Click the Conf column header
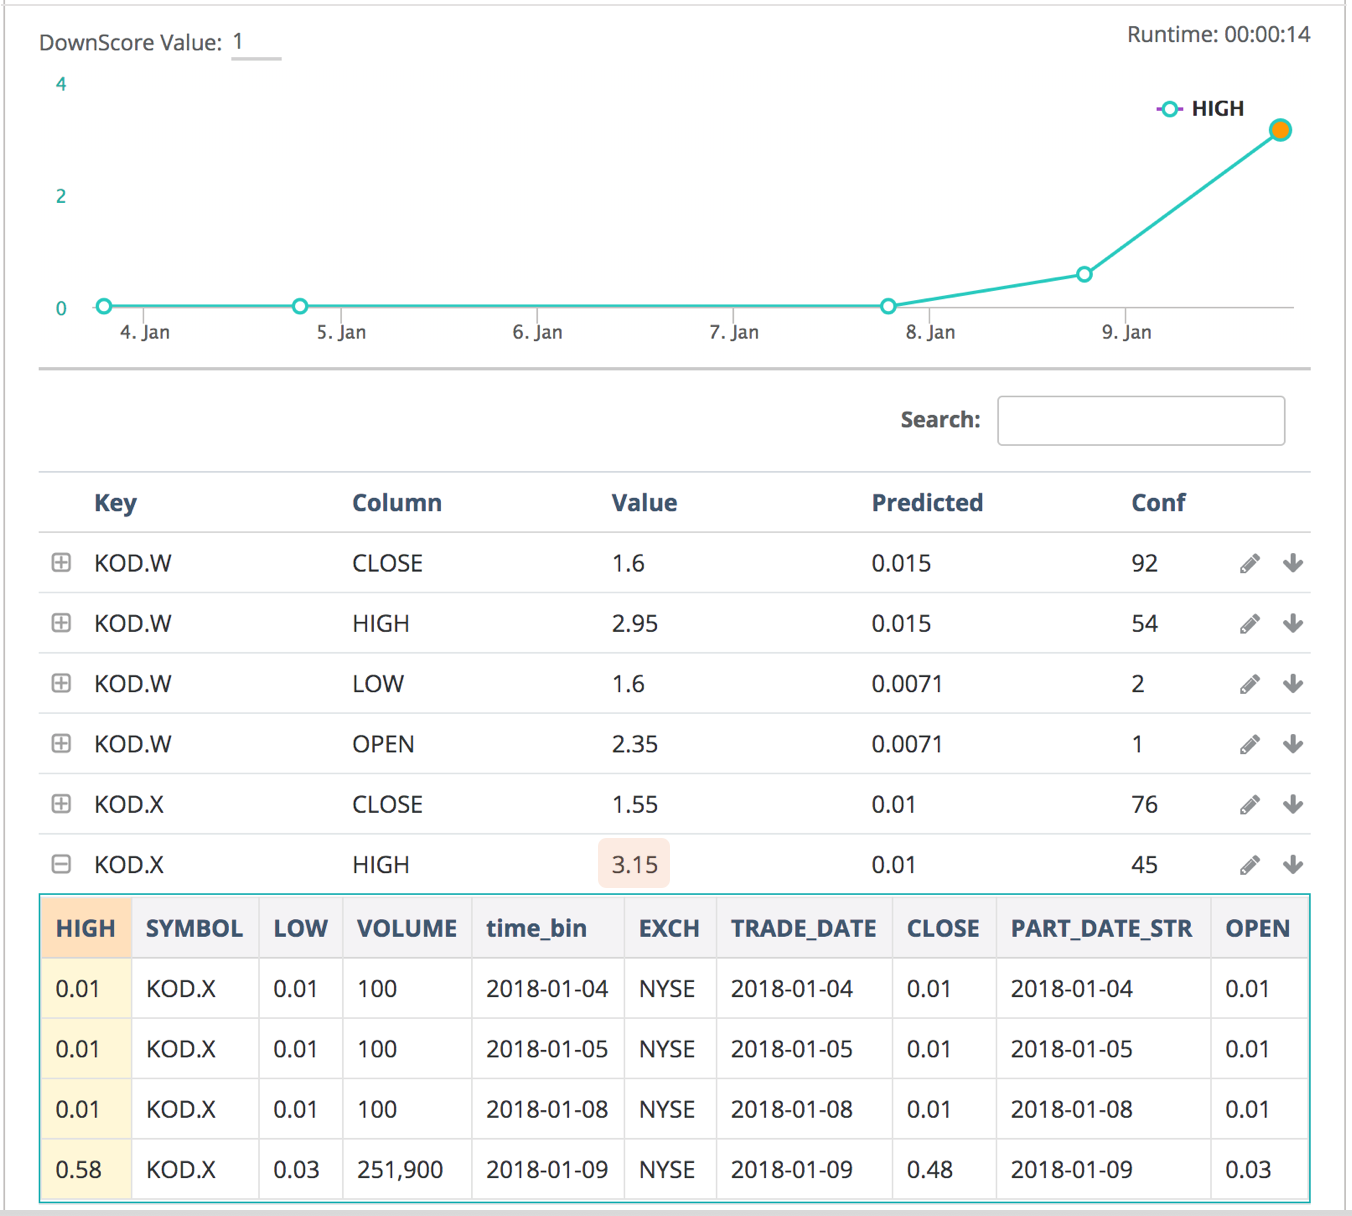1352x1216 pixels. tap(1158, 503)
